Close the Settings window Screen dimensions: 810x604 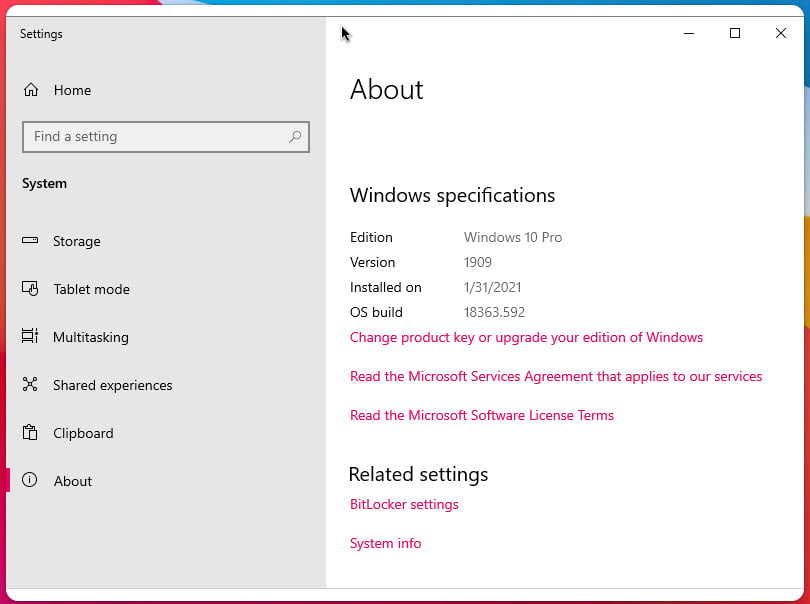click(x=781, y=34)
